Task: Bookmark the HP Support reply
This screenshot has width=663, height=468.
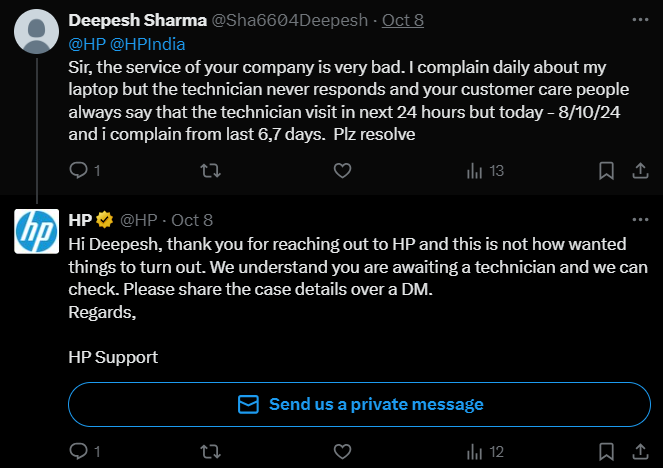Action: pyautogui.click(x=606, y=452)
